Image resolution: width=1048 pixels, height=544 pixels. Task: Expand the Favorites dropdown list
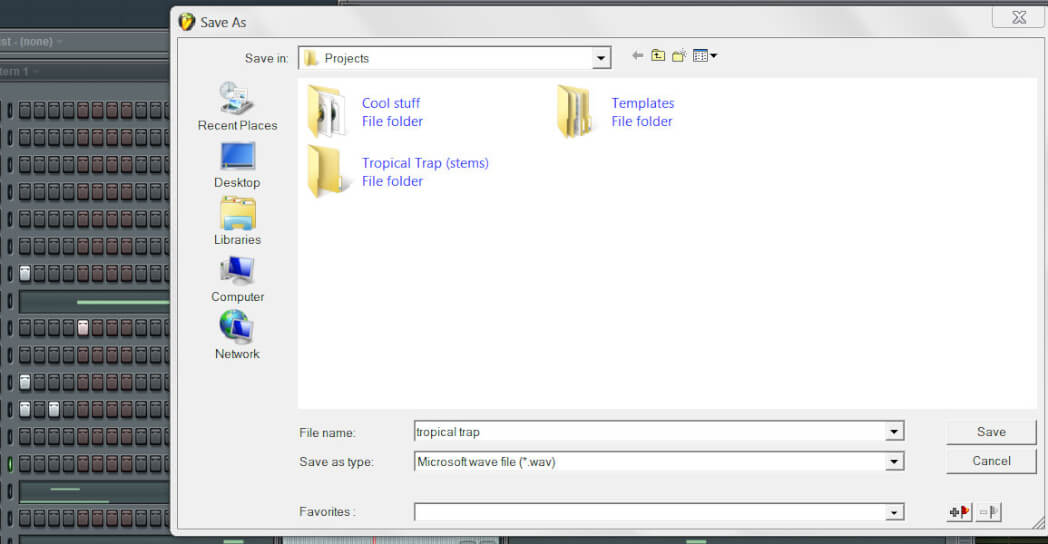(x=894, y=512)
